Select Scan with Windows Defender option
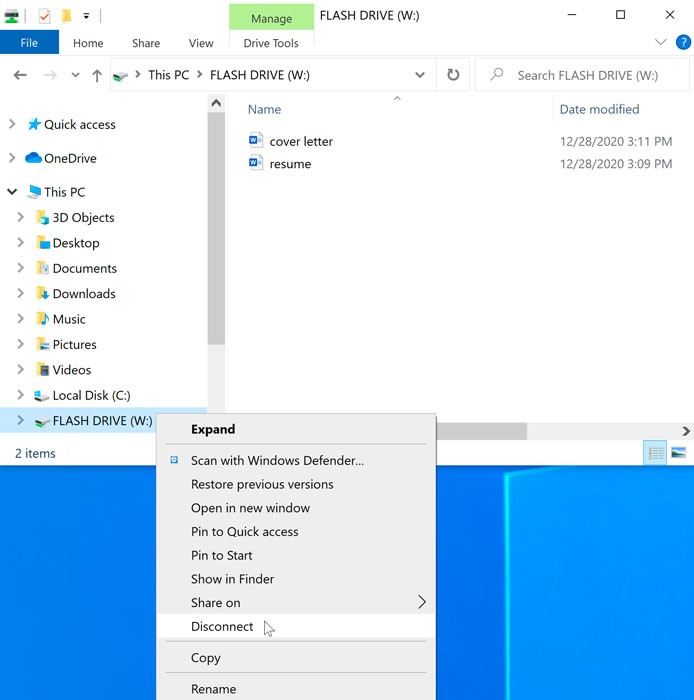The image size is (694, 700). (x=277, y=461)
